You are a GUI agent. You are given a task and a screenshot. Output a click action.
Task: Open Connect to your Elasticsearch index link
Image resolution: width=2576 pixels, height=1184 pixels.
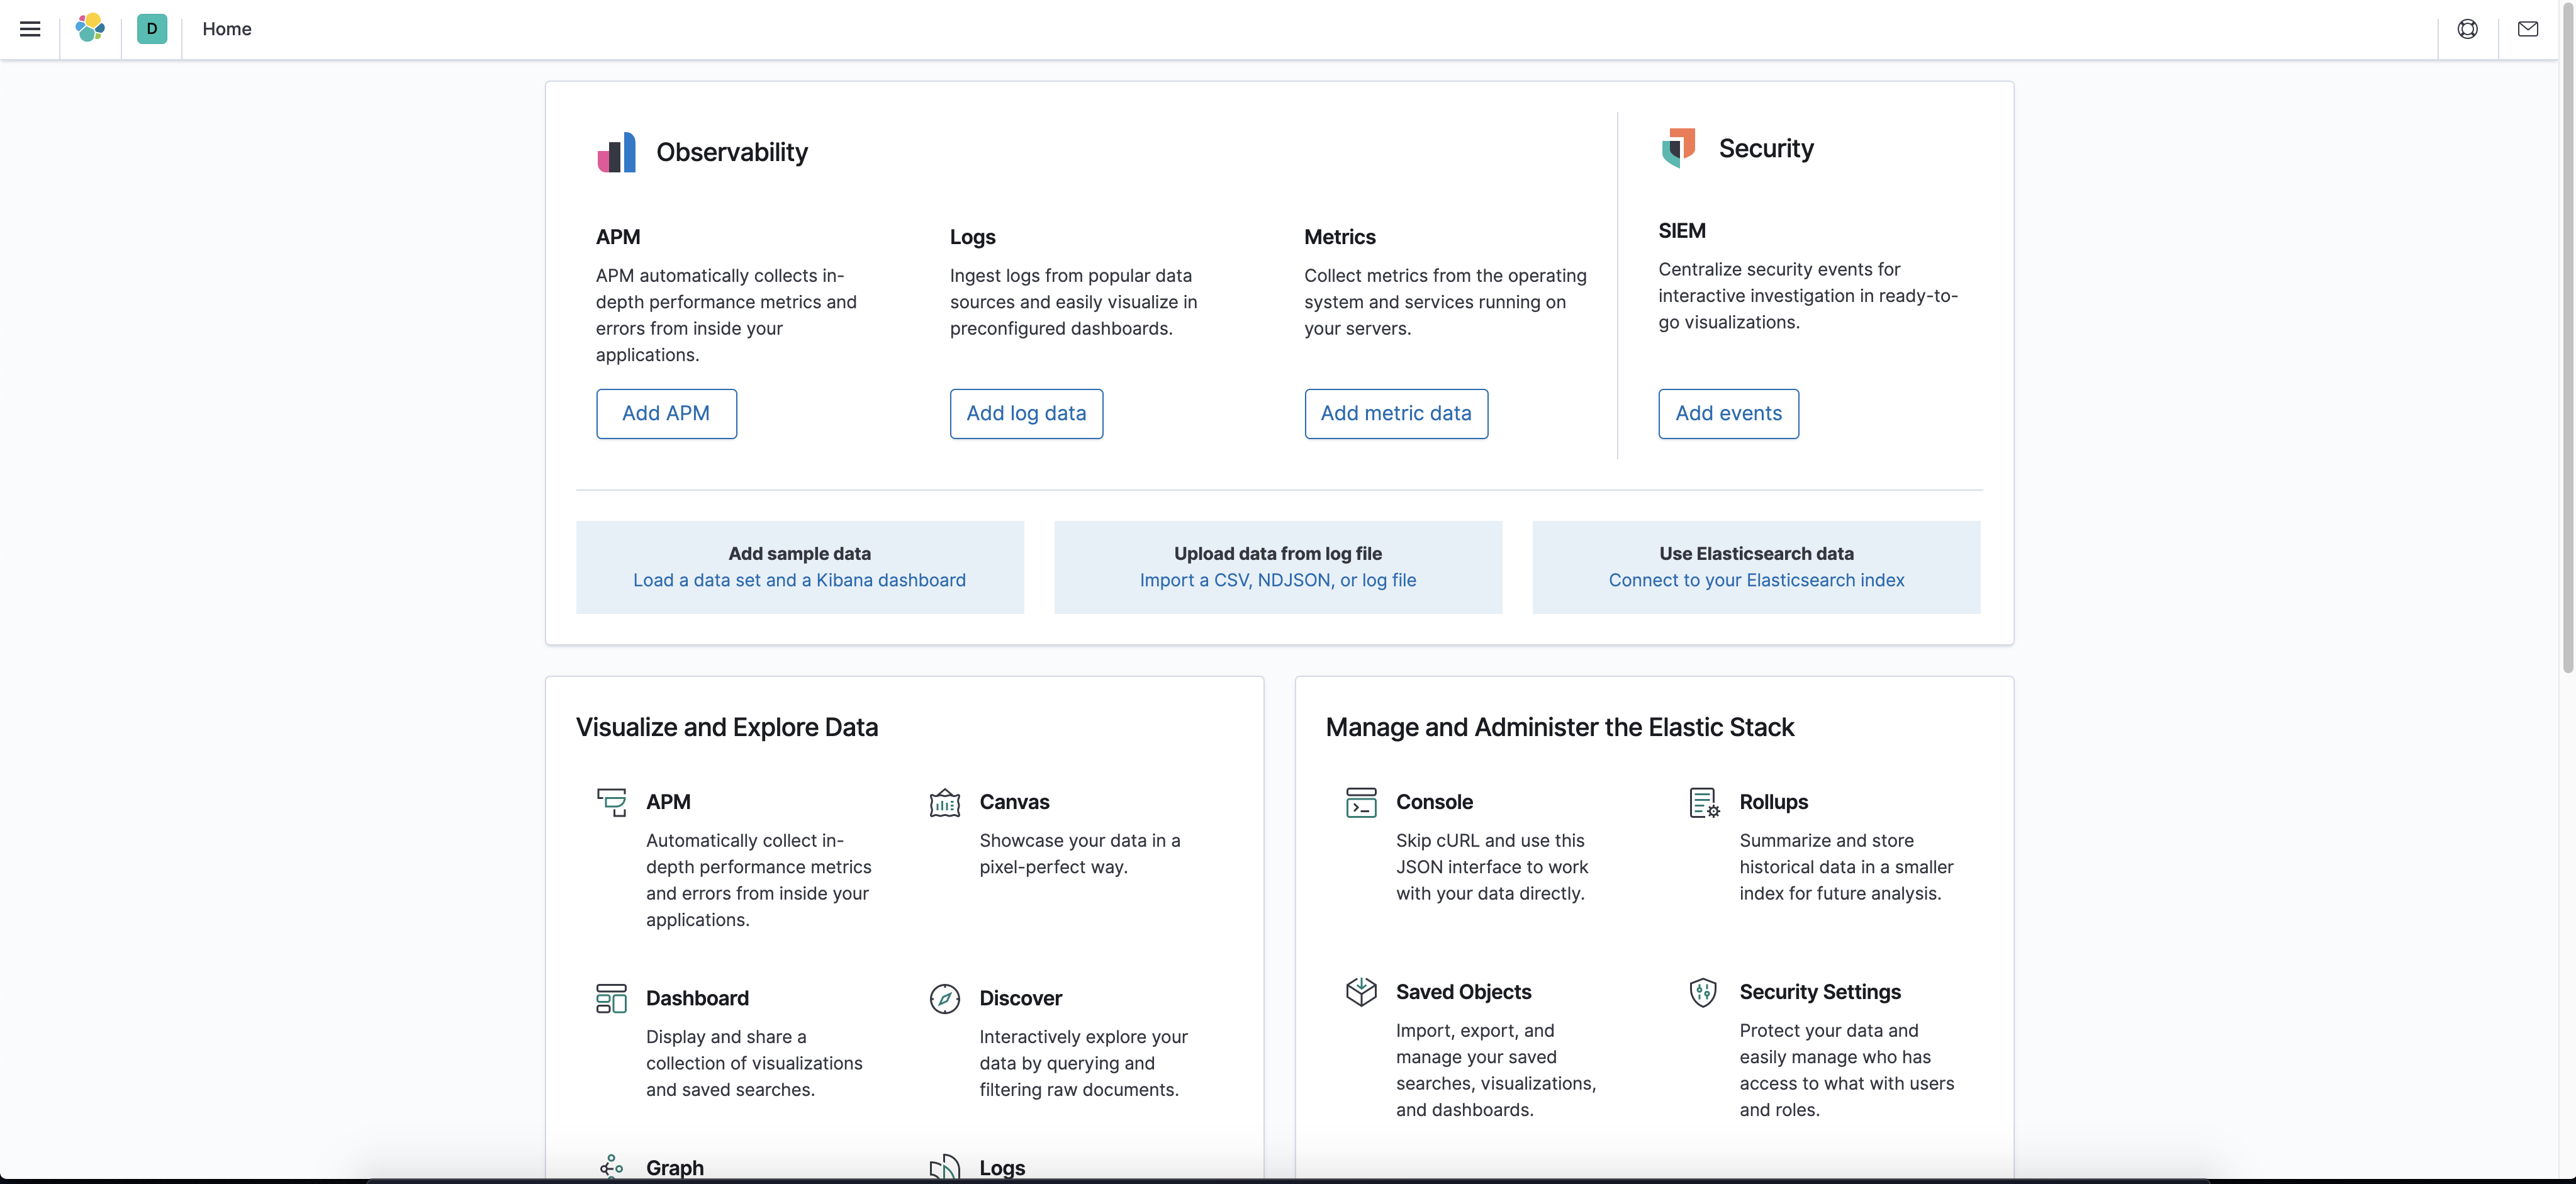[1756, 580]
